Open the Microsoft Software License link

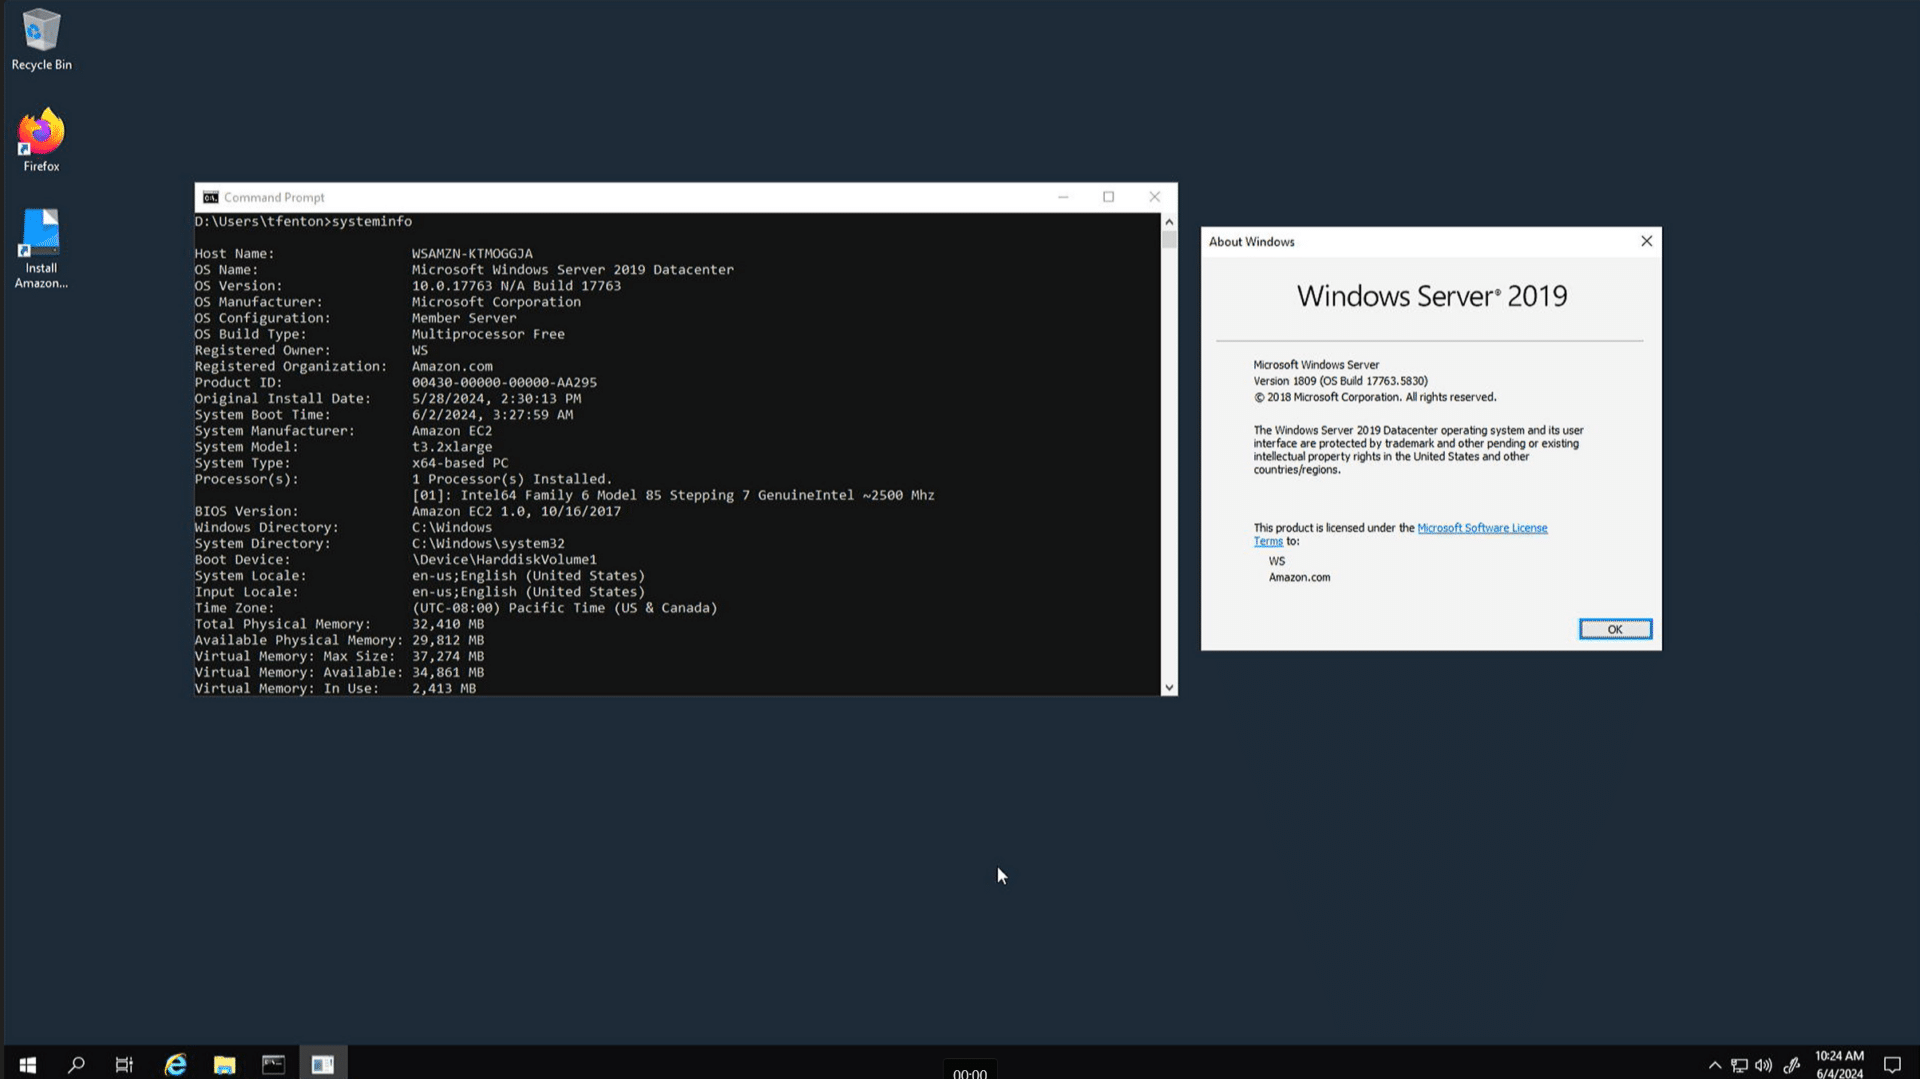click(1481, 528)
